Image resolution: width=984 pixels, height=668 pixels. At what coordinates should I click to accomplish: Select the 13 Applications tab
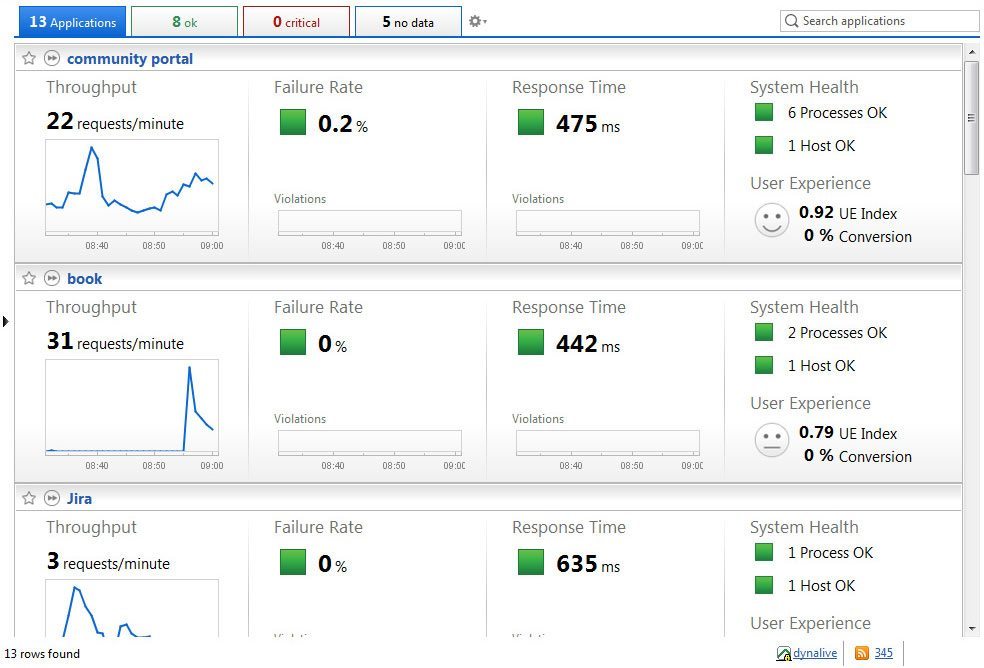coord(72,22)
